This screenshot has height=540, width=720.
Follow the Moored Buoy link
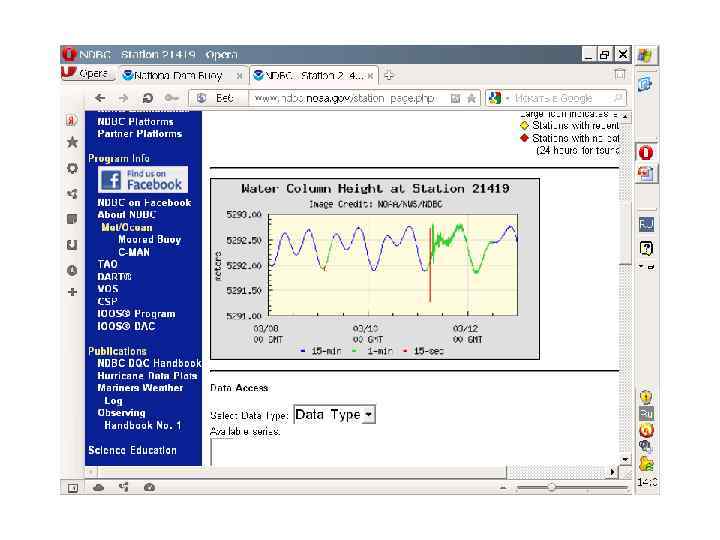[x=150, y=240]
